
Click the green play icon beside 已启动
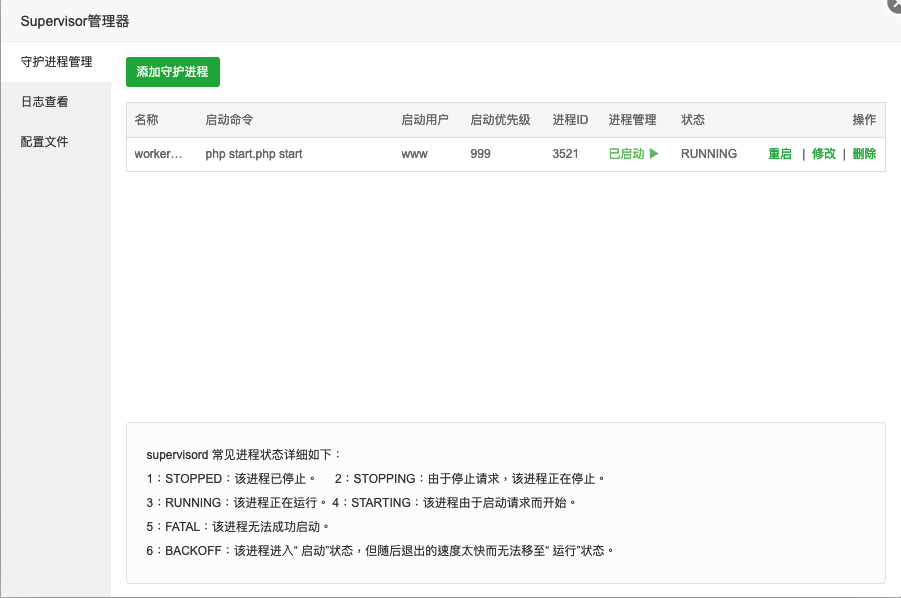[x=654, y=154]
